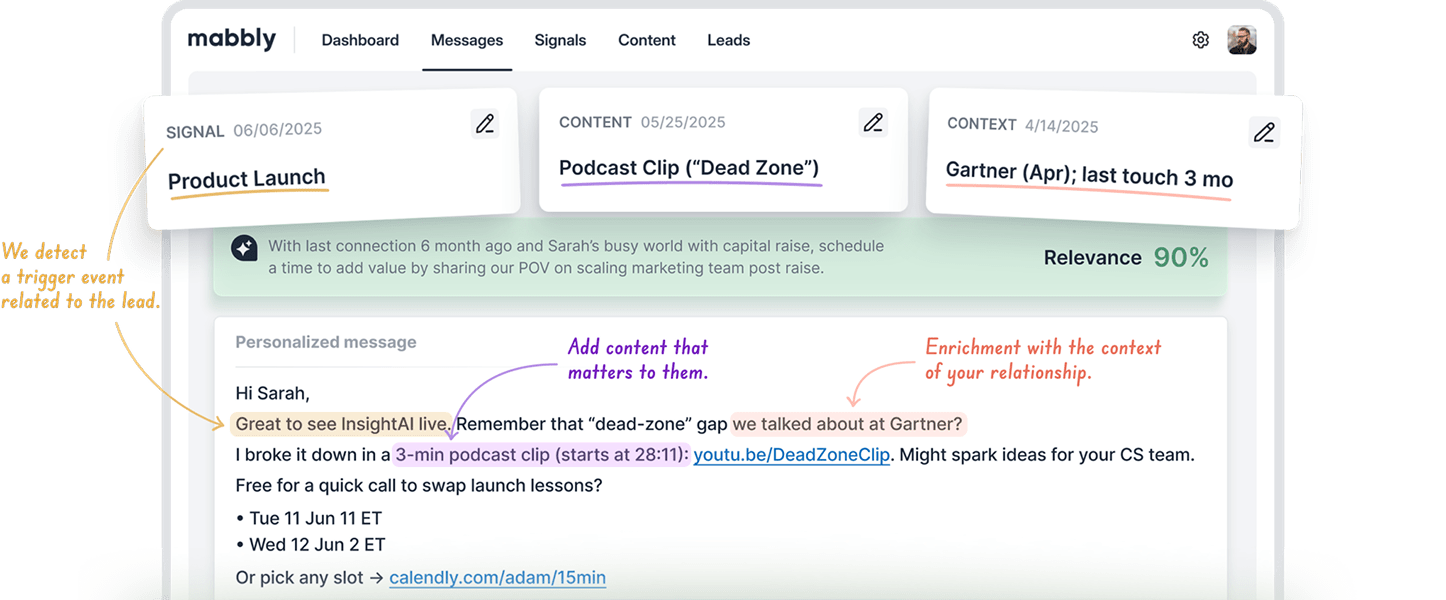Open the user profile avatar
Image resolution: width=1446 pixels, height=600 pixels.
click(x=1241, y=40)
